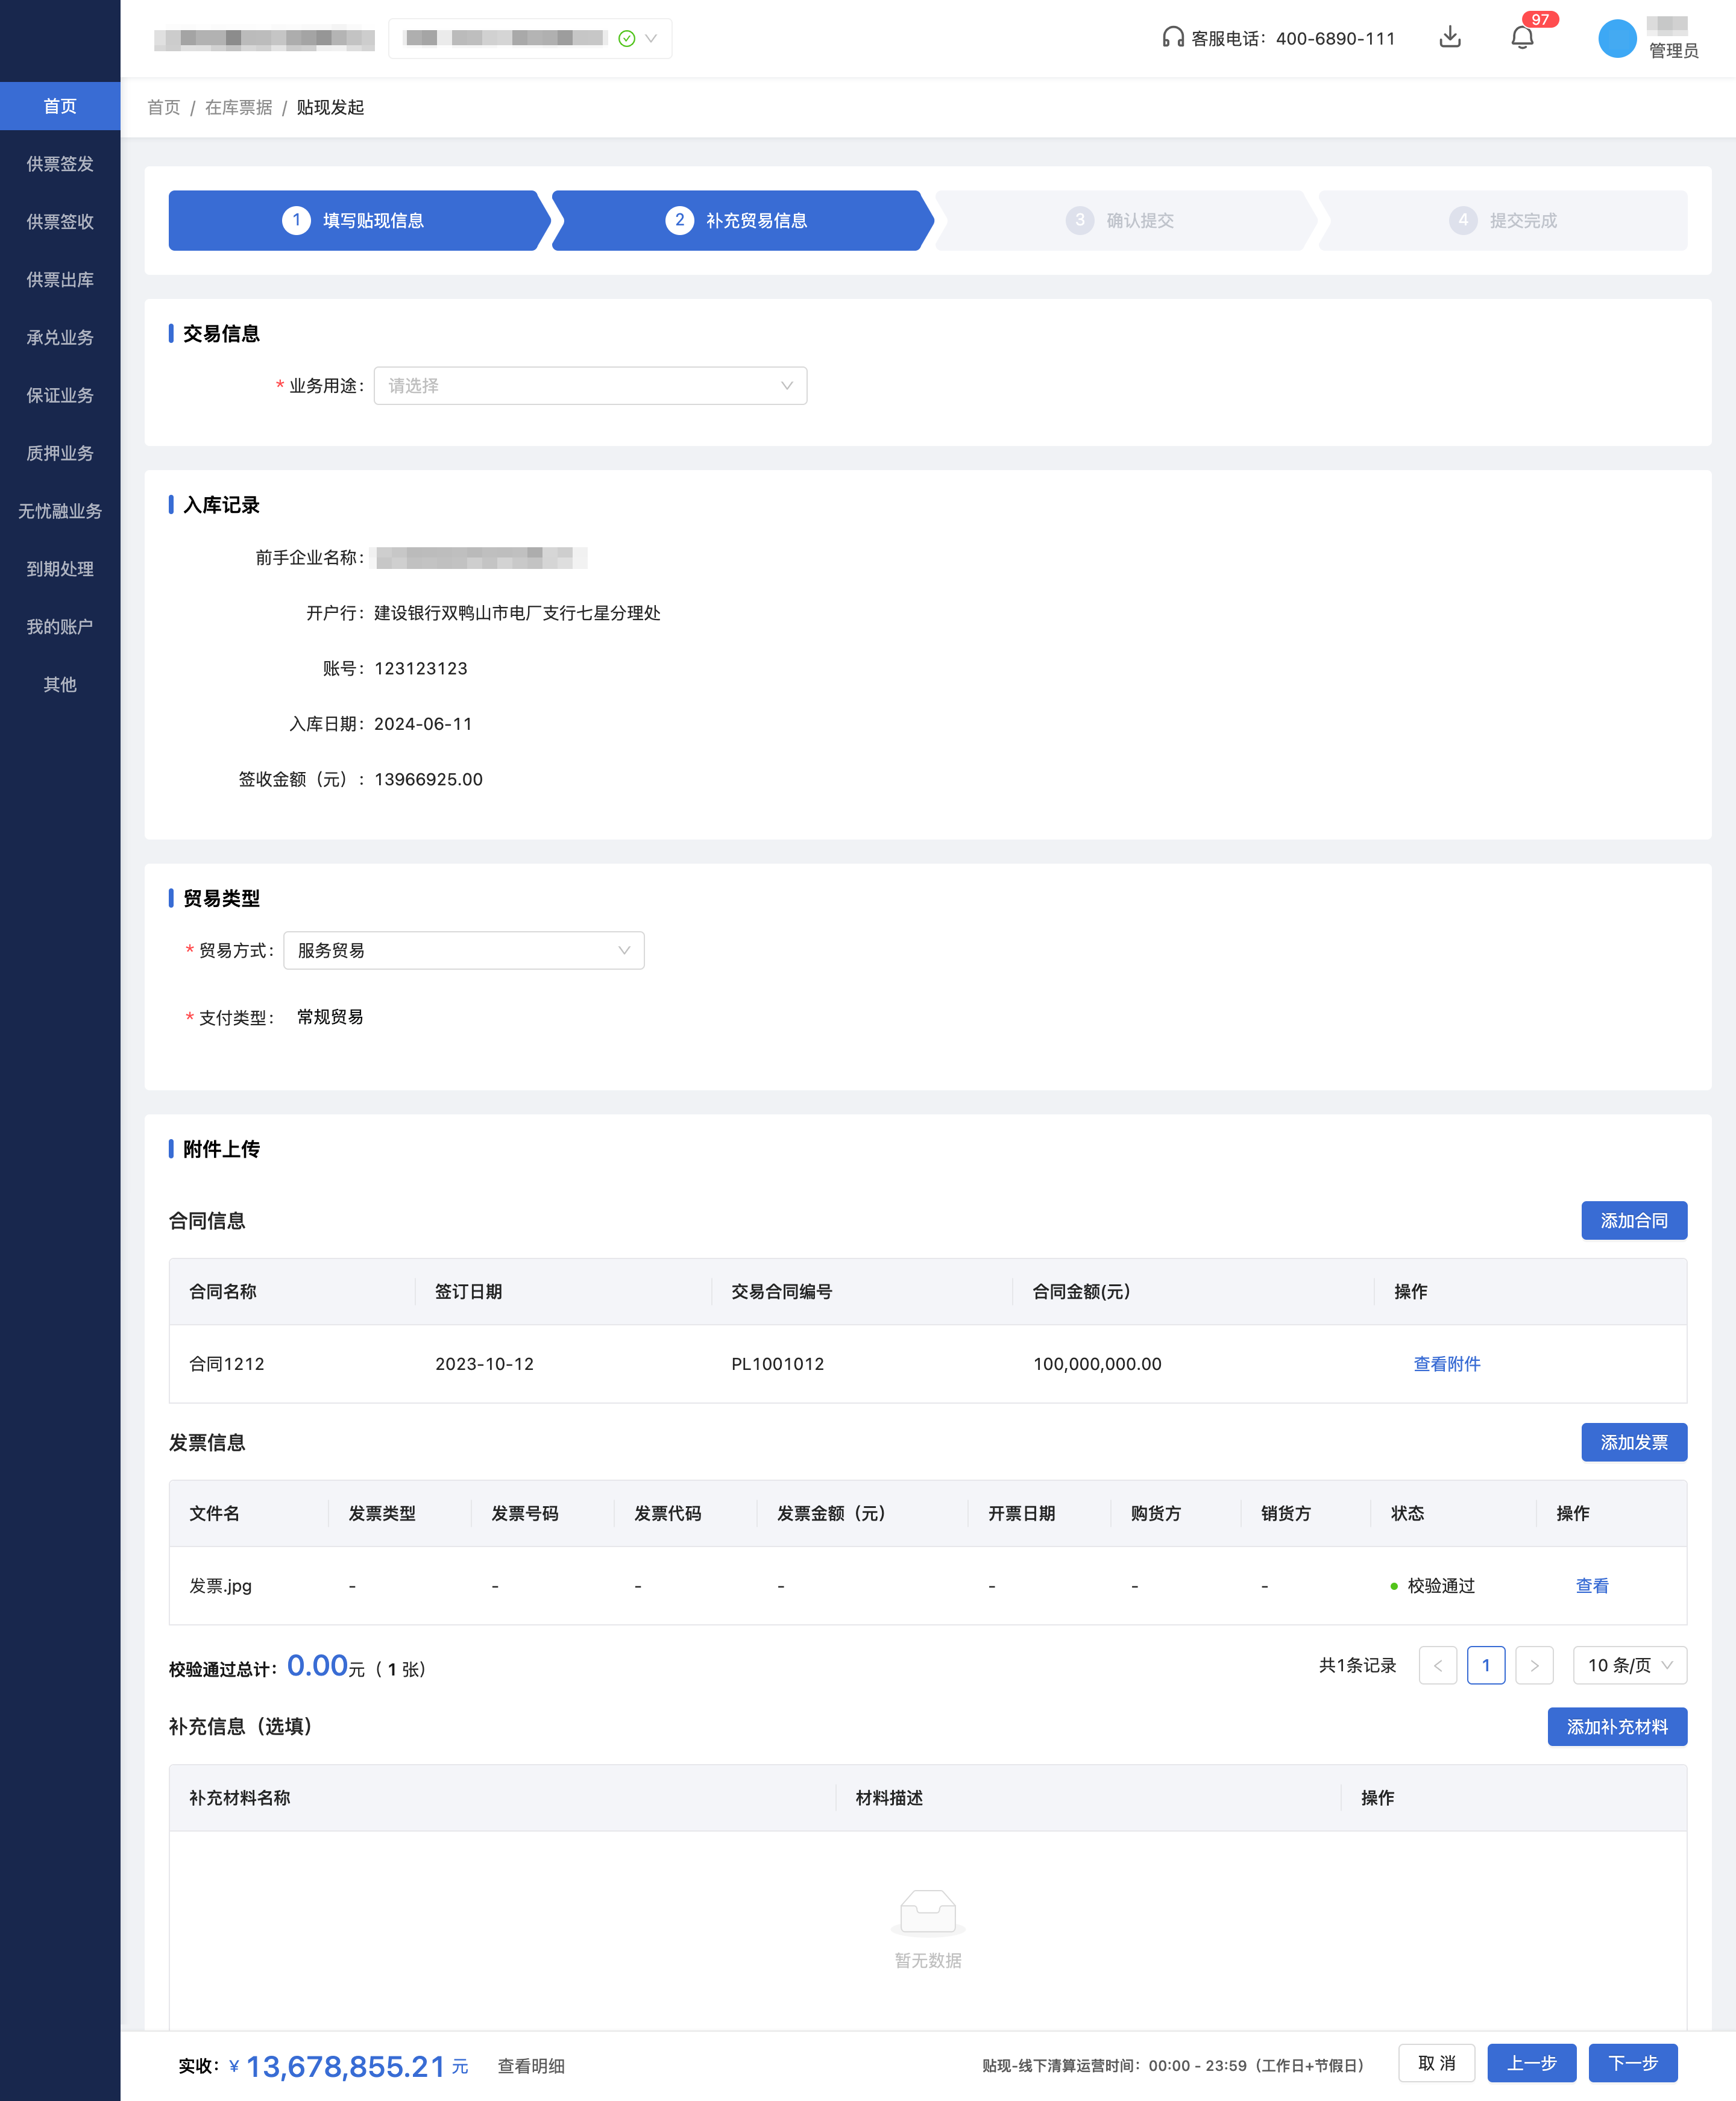The width and height of the screenshot is (1736, 2101).
Task: Click step 4 提交完成
Action: click(x=1503, y=220)
